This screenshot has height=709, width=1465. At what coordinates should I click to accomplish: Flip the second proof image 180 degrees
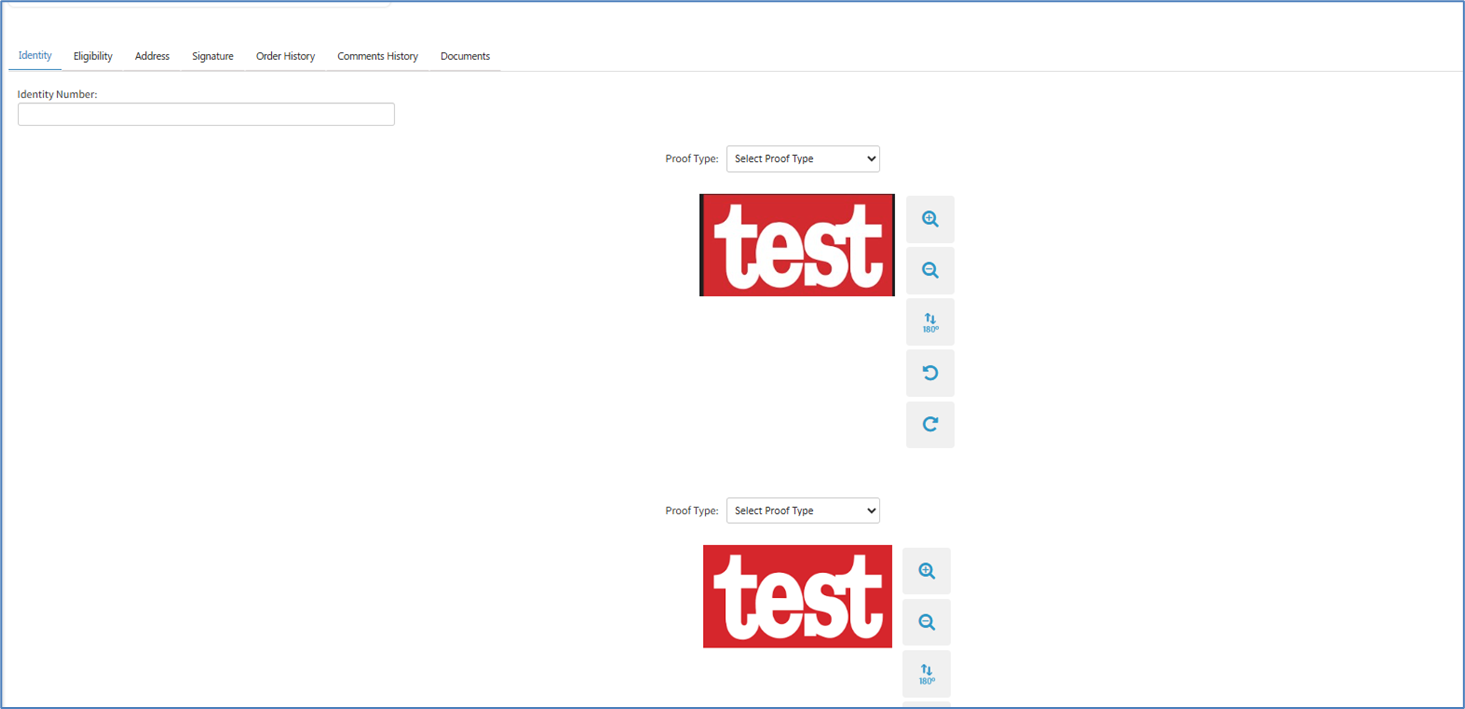tap(926, 674)
